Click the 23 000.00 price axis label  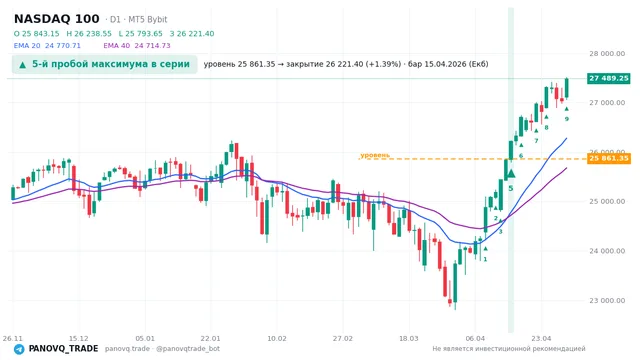pyautogui.click(x=607, y=300)
